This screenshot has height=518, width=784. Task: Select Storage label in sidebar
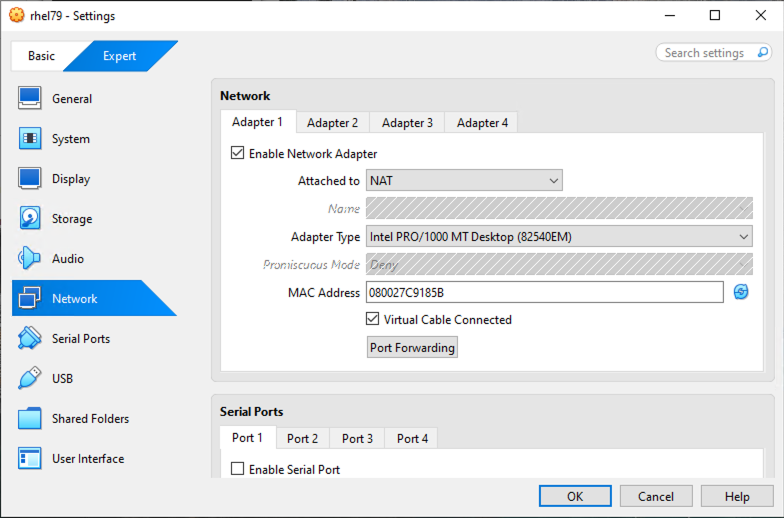pyautogui.click(x=72, y=218)
